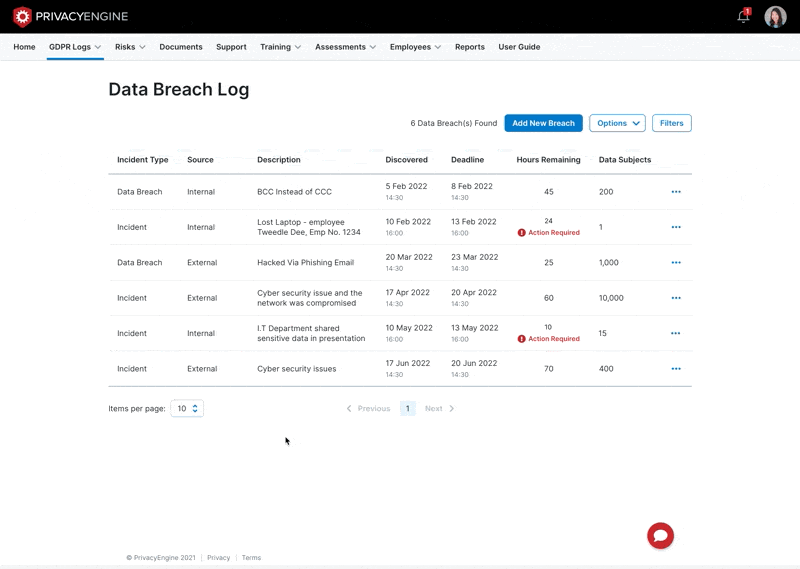Image resolution: width=800 pixels, height=569 pixels.
Task: Open the Reports page
Action: pos(470,47)
